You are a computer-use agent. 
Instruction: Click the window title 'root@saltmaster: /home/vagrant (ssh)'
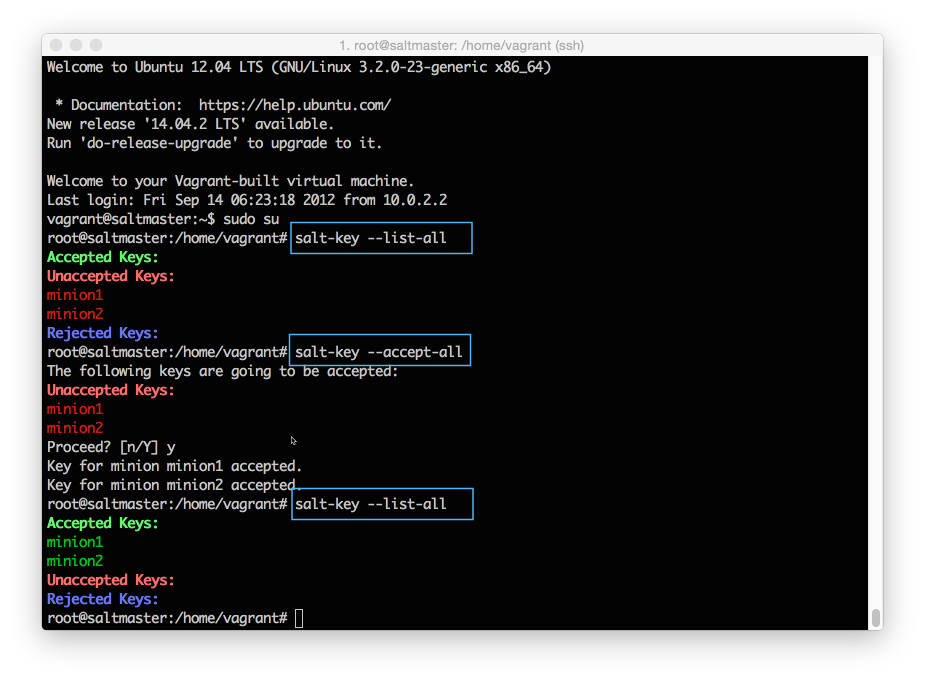pyautogui.click(x=461, y=45)
